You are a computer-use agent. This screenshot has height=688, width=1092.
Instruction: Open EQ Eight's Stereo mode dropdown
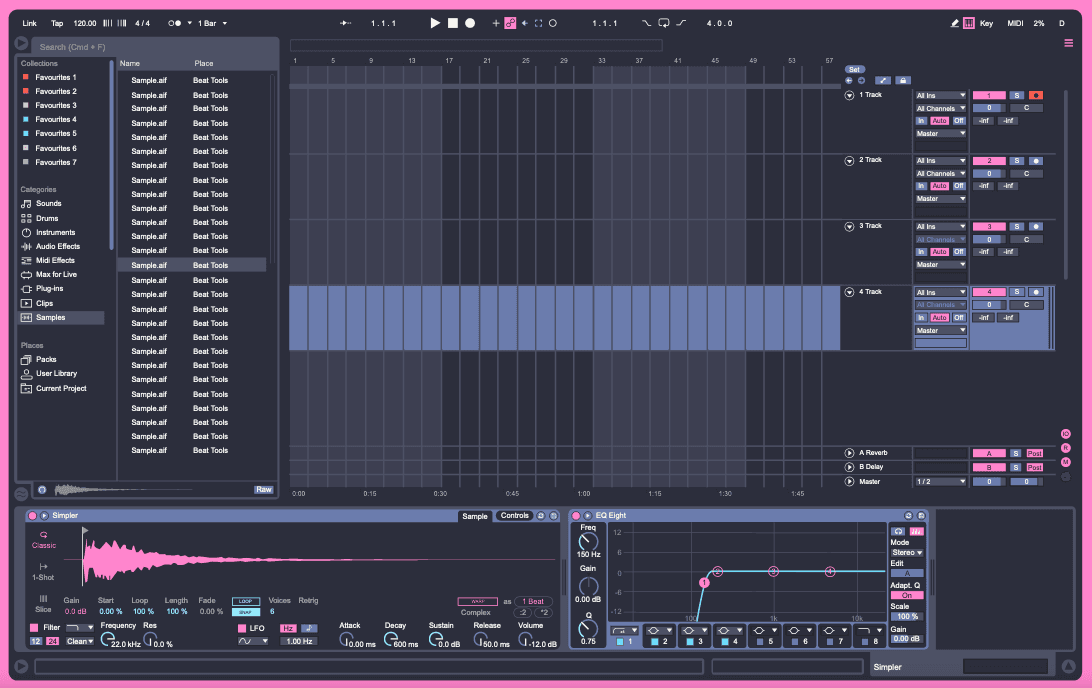[907, 552]
